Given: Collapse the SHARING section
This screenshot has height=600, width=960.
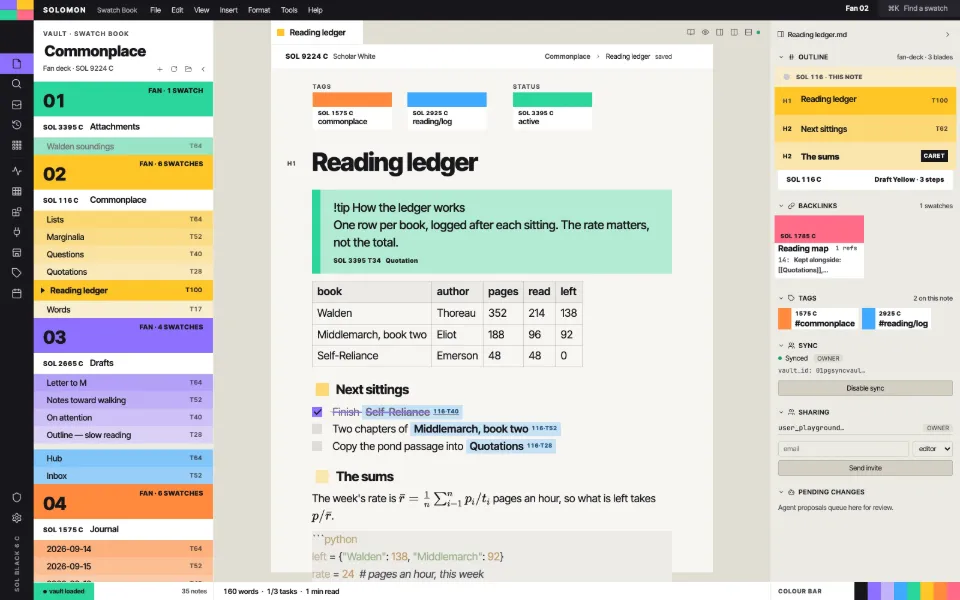Looking at the screenshot, I should coord(781,412).
